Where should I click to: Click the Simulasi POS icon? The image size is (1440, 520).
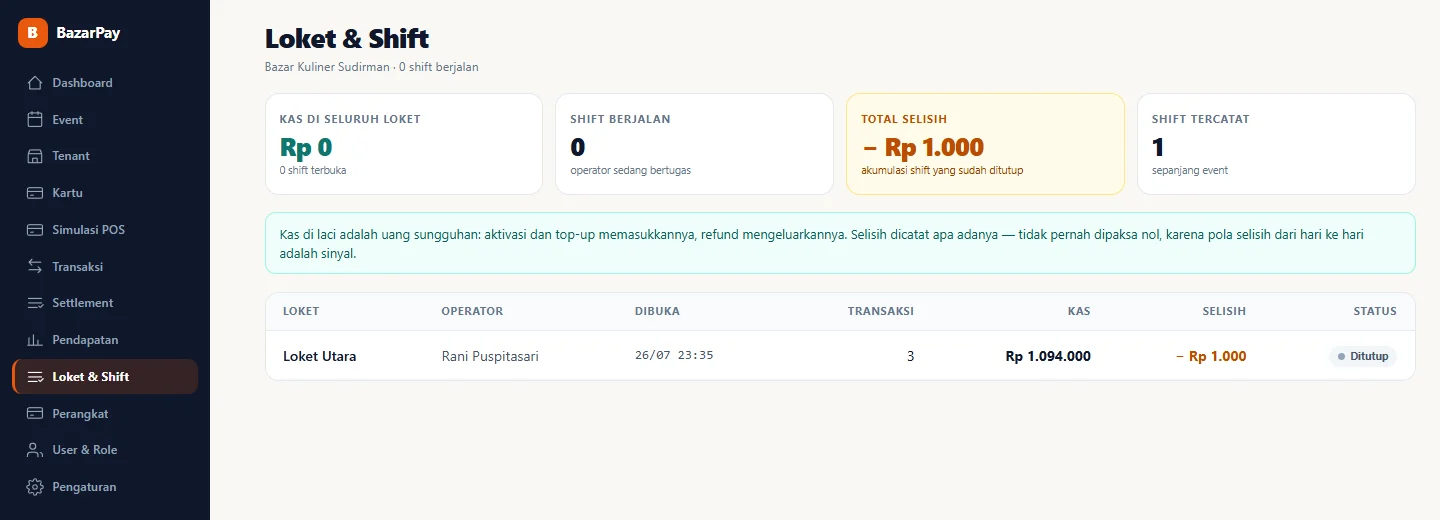pyautogui.click(x=35, y=230)
